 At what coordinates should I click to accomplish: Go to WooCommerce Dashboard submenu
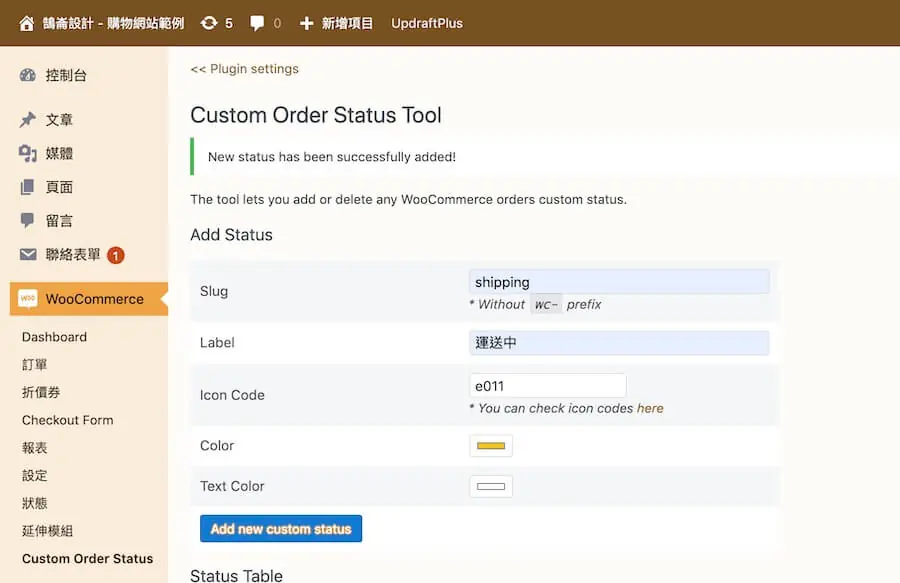click(54, 337)
